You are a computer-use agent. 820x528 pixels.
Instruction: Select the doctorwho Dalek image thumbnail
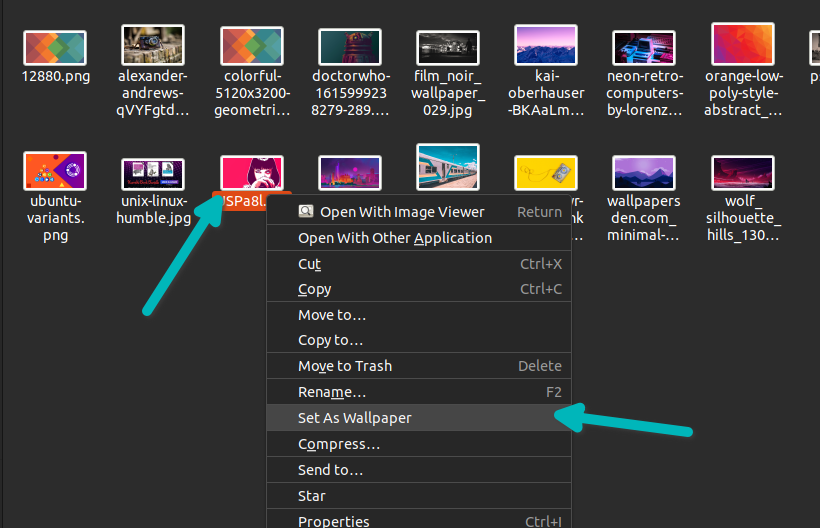pos(350,47)
